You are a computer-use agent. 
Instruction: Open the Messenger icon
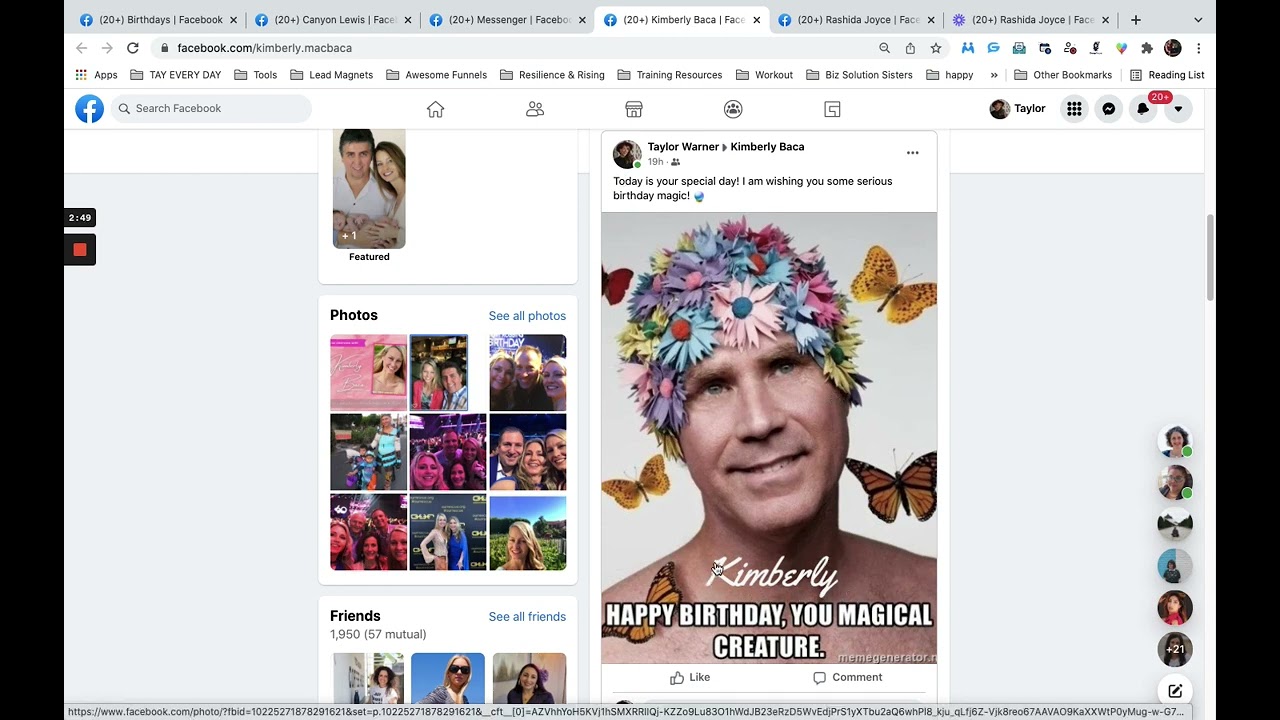coord(1109,109)
